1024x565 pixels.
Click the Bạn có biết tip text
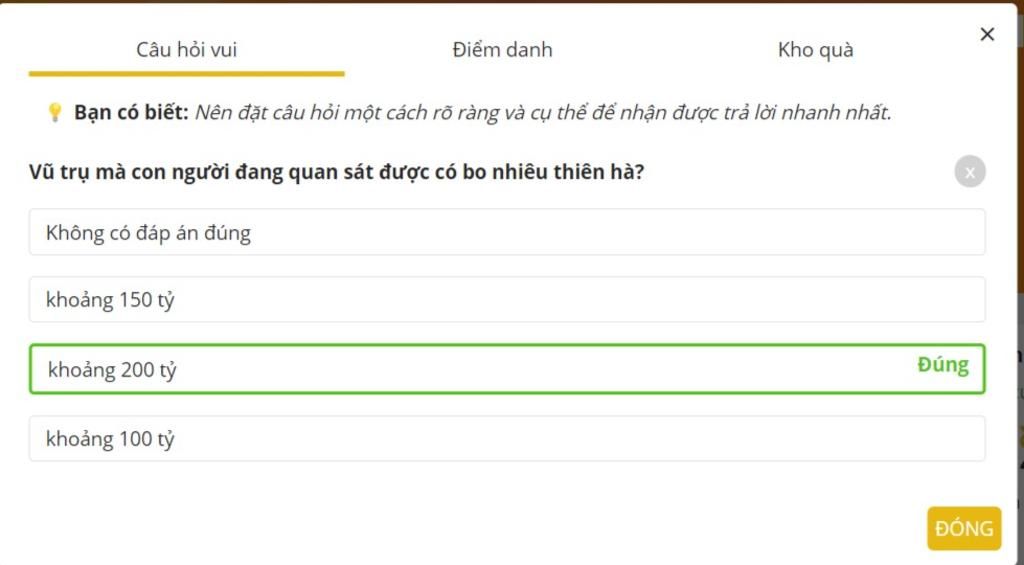[482, 112]
